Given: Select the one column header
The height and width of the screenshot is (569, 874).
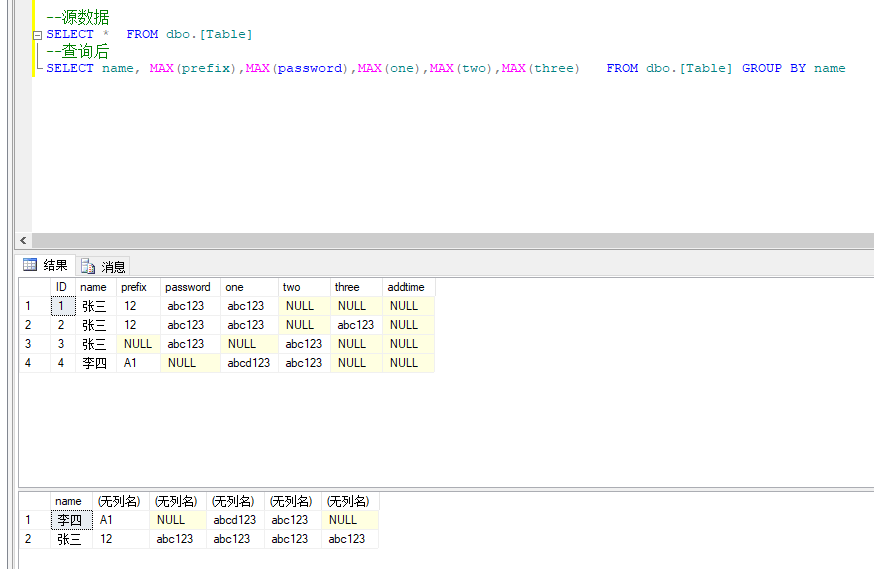Looking at the screenshot, I should point(249,287).
